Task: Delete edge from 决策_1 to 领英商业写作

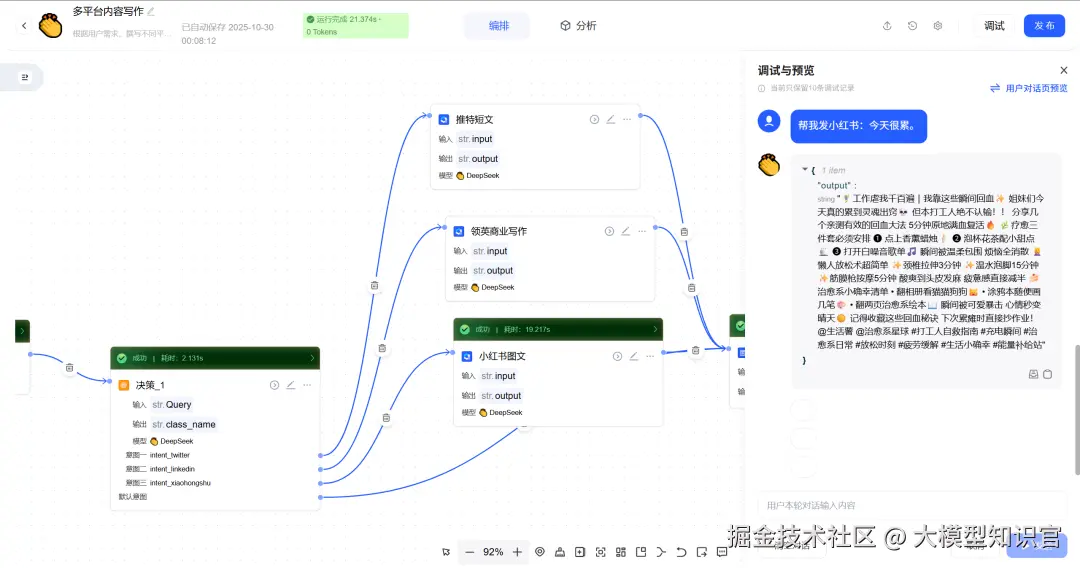Action: tap(382, 348)
